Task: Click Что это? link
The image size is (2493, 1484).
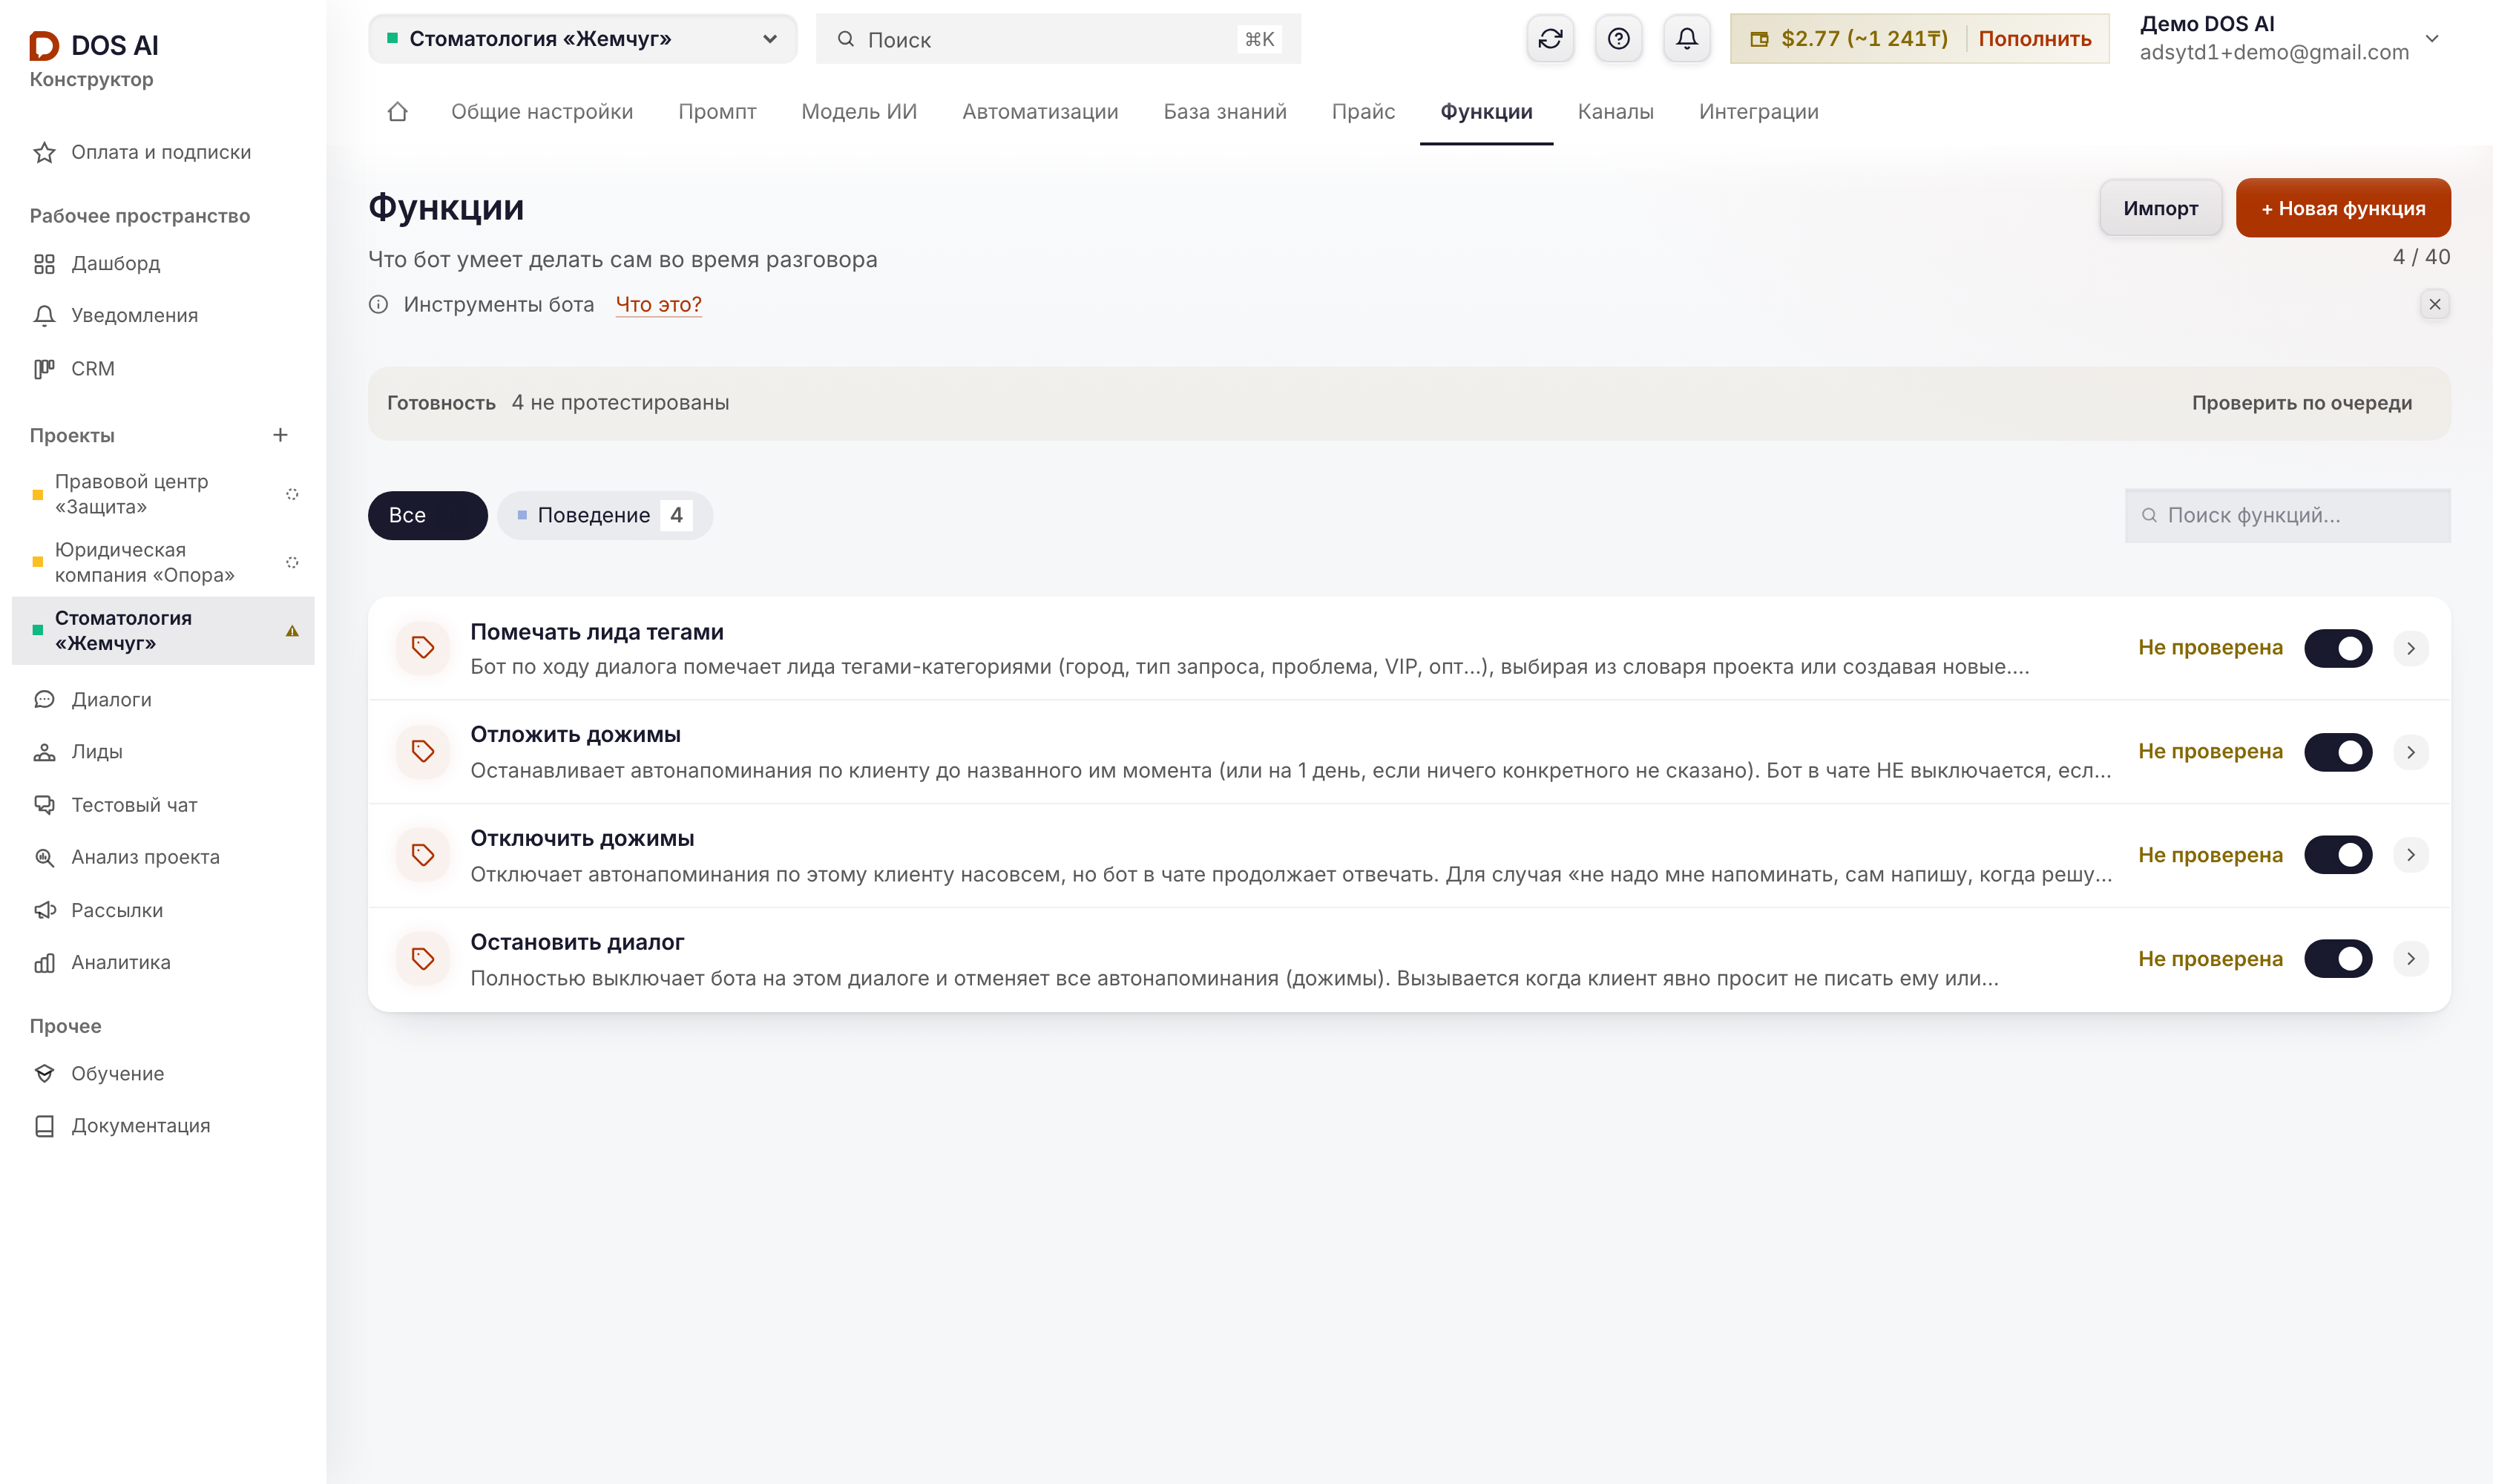Action: [x=658, y=305]
